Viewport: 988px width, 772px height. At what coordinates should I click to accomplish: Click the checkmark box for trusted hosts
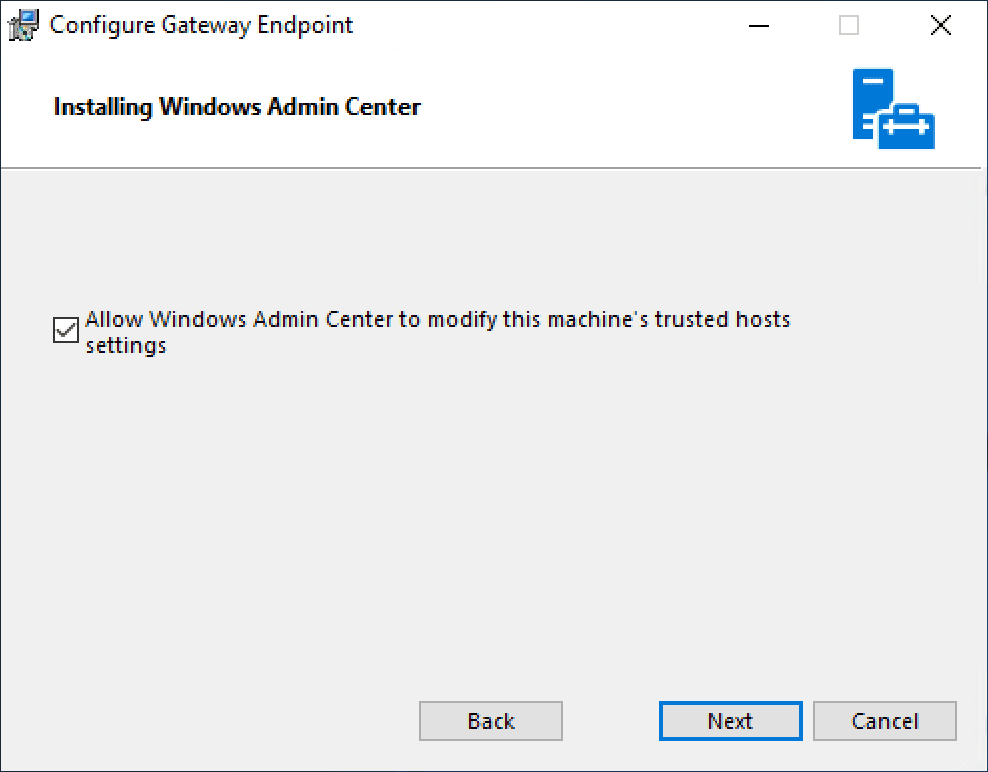coord(66,331)
